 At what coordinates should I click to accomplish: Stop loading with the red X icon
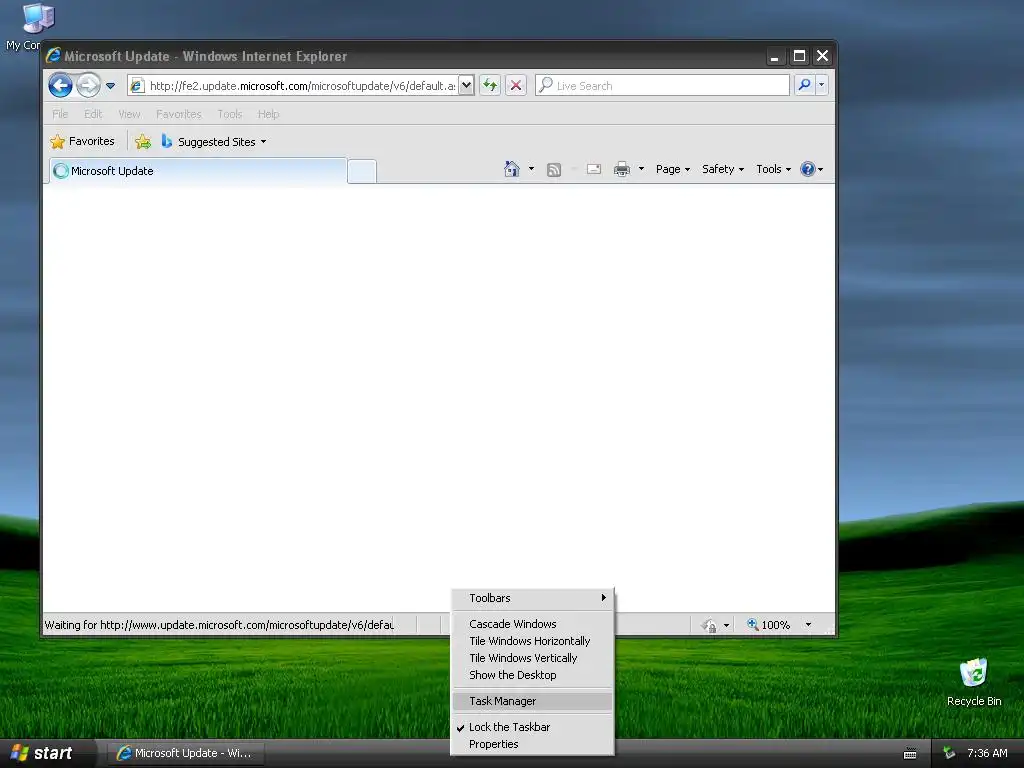tap(516, 85)
